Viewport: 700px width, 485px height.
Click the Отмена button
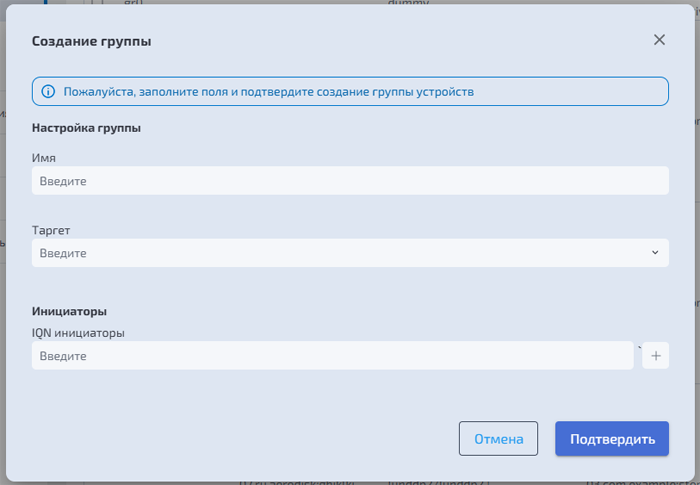click(x=498, y=439)
